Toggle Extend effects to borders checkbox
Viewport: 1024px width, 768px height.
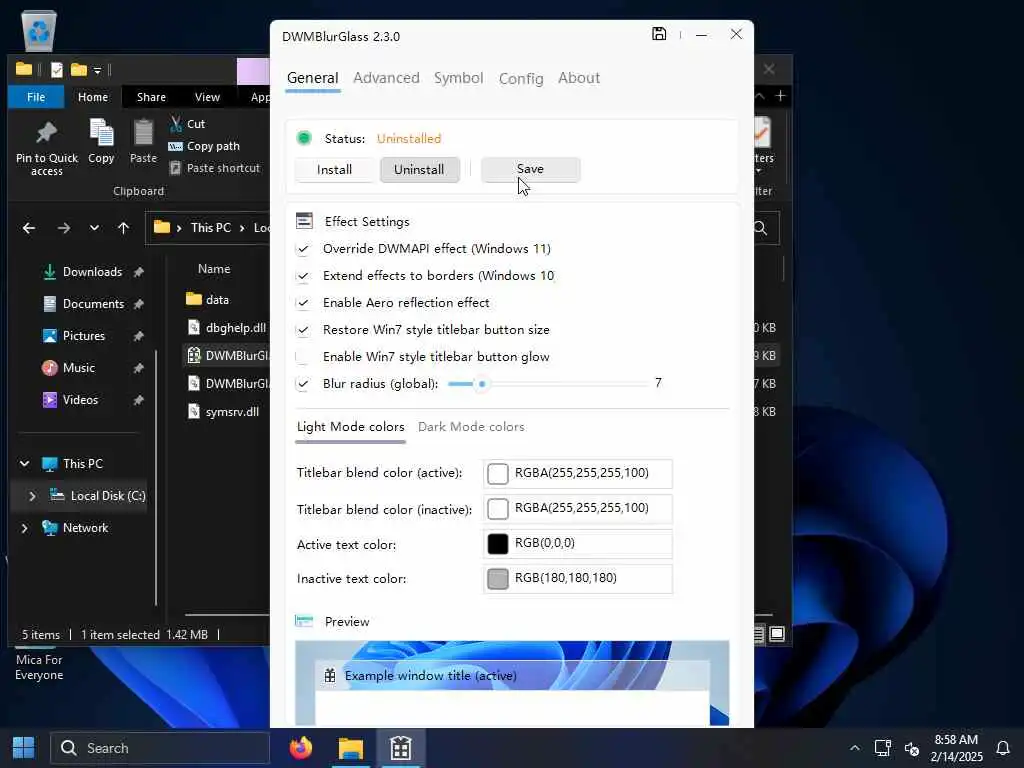click(x=302, y=276)
